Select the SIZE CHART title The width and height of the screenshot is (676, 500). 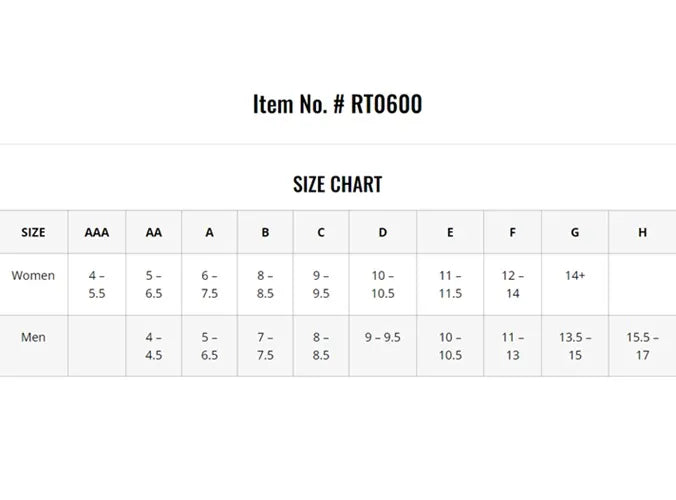(337, 185)
